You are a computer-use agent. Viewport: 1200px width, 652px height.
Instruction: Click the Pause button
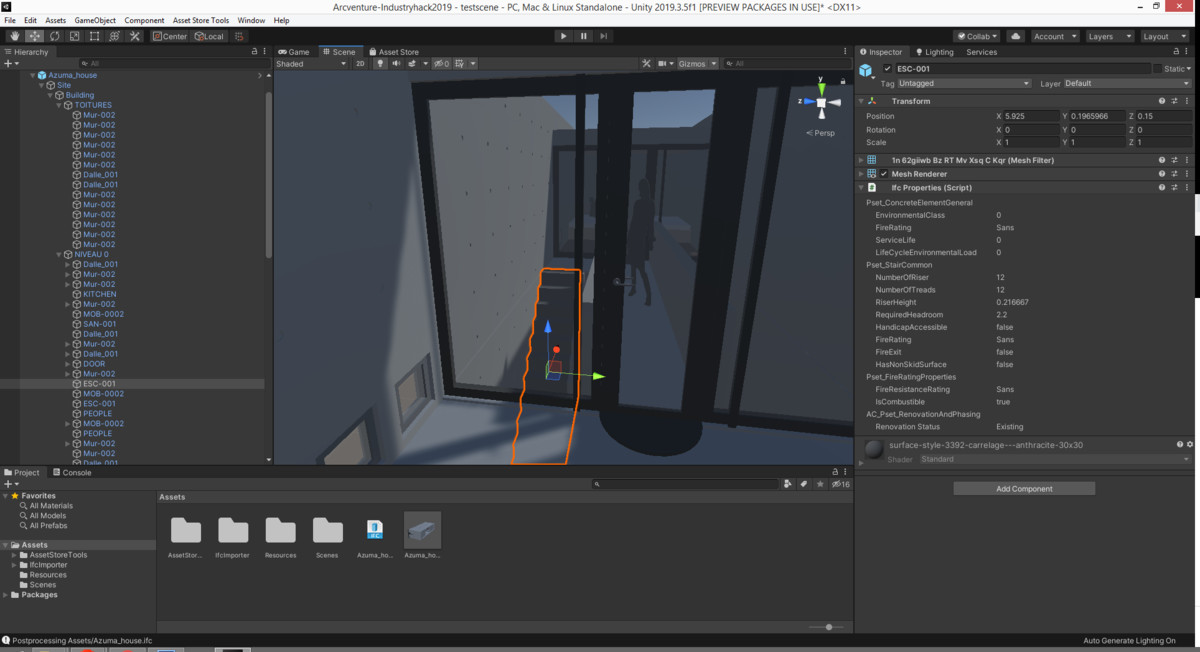(x=584, y=36)
